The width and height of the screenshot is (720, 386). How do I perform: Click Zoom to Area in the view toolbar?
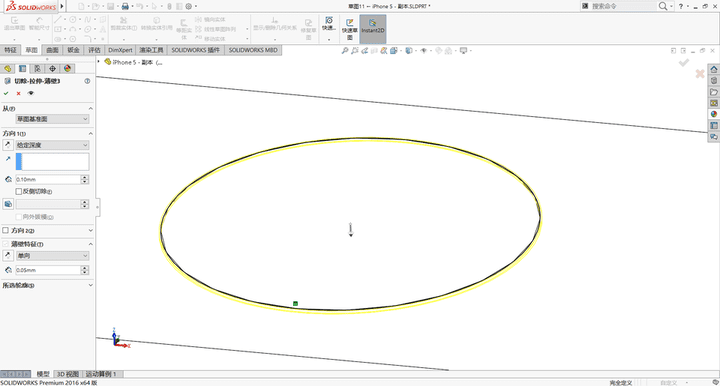tap(354, 51)
